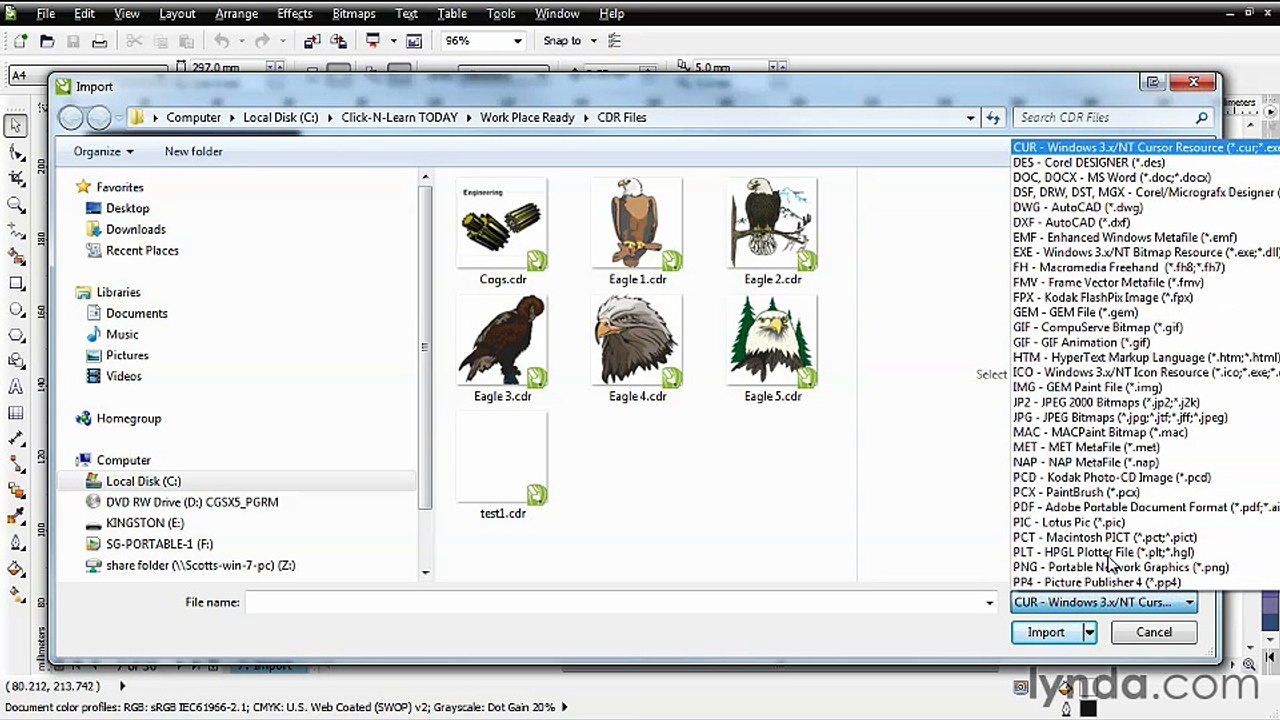Click the Application Launcher icon

pos(374,41)
